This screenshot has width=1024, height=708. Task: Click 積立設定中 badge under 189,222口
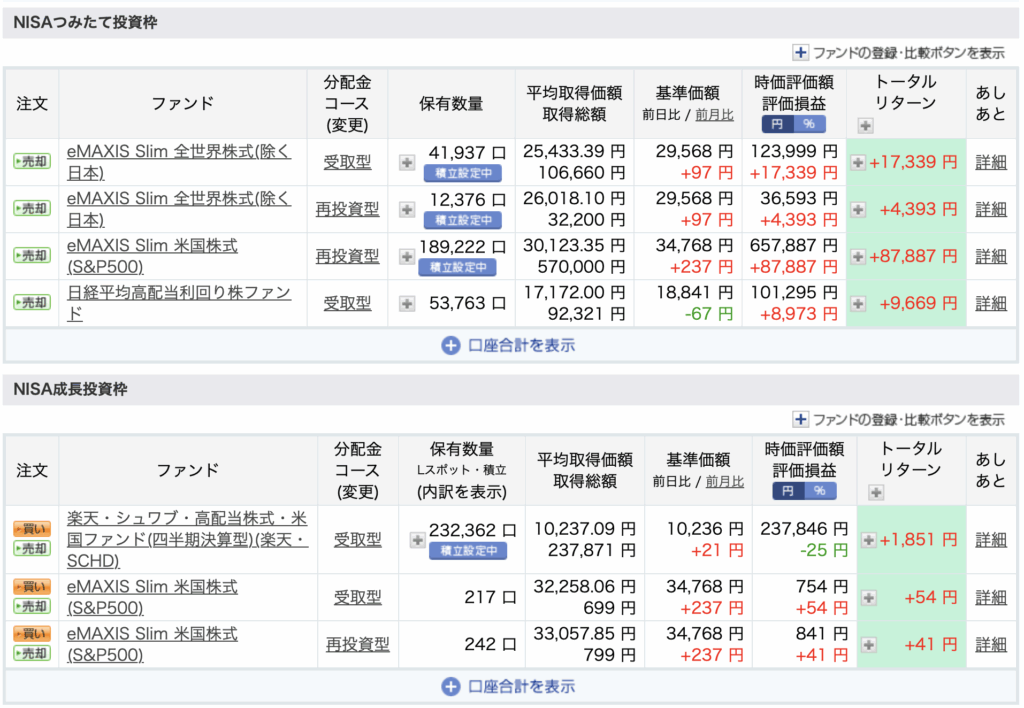coord(458,267)
